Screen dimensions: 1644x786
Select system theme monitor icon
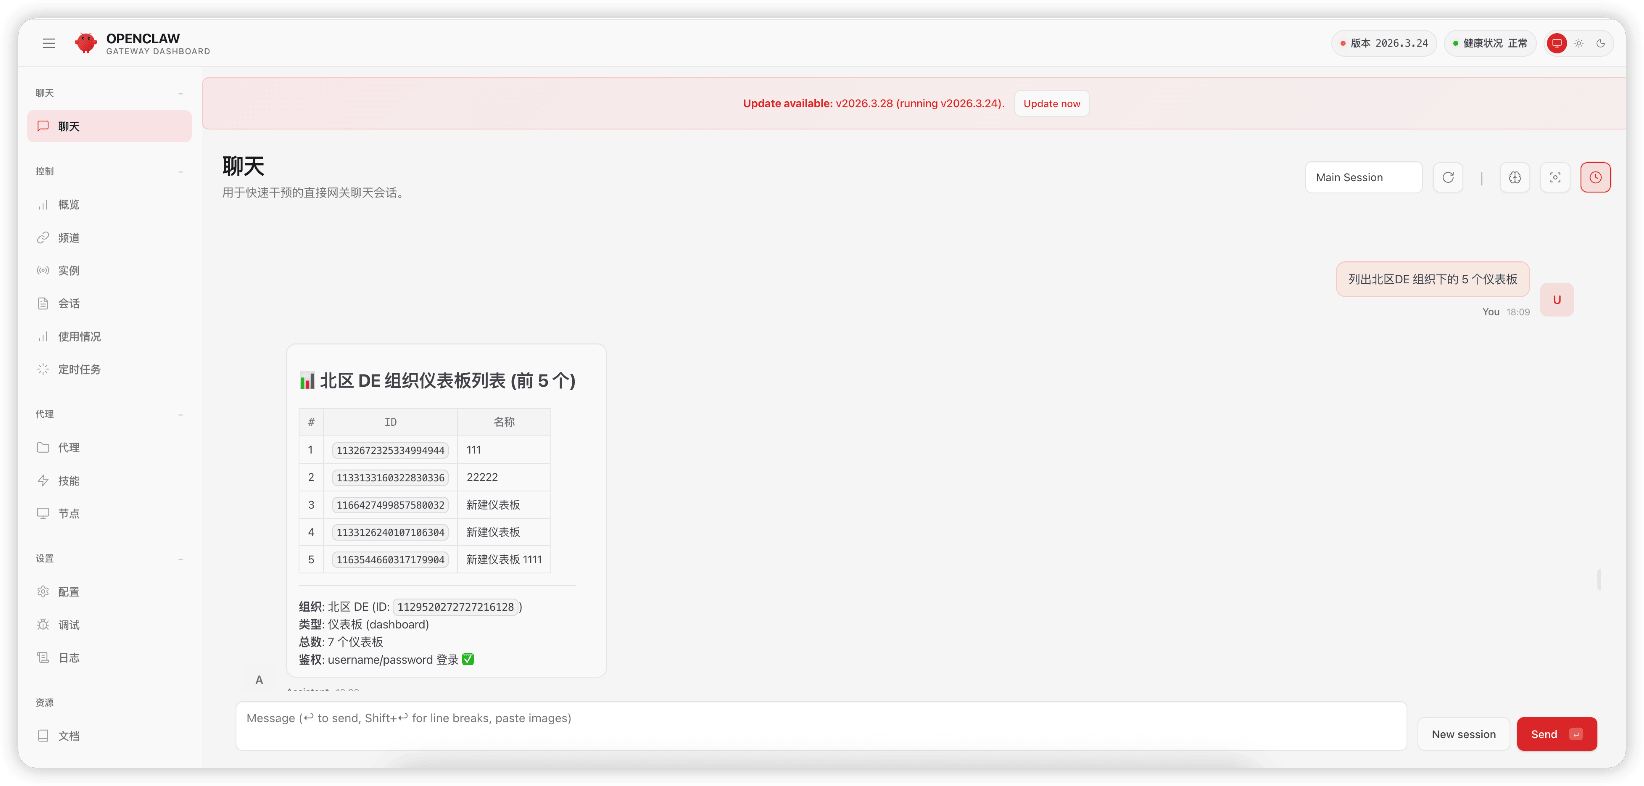(1557, 43)
